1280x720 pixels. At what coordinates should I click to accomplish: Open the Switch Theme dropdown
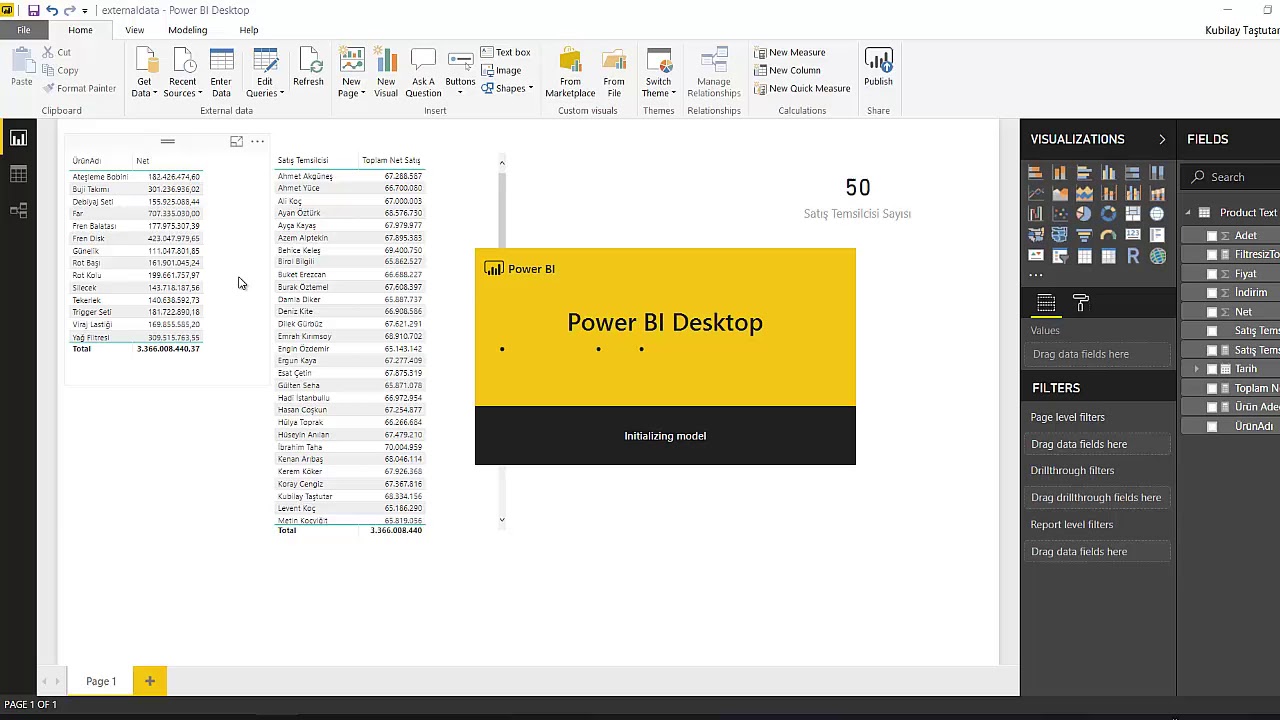click(x=659, y=87)
